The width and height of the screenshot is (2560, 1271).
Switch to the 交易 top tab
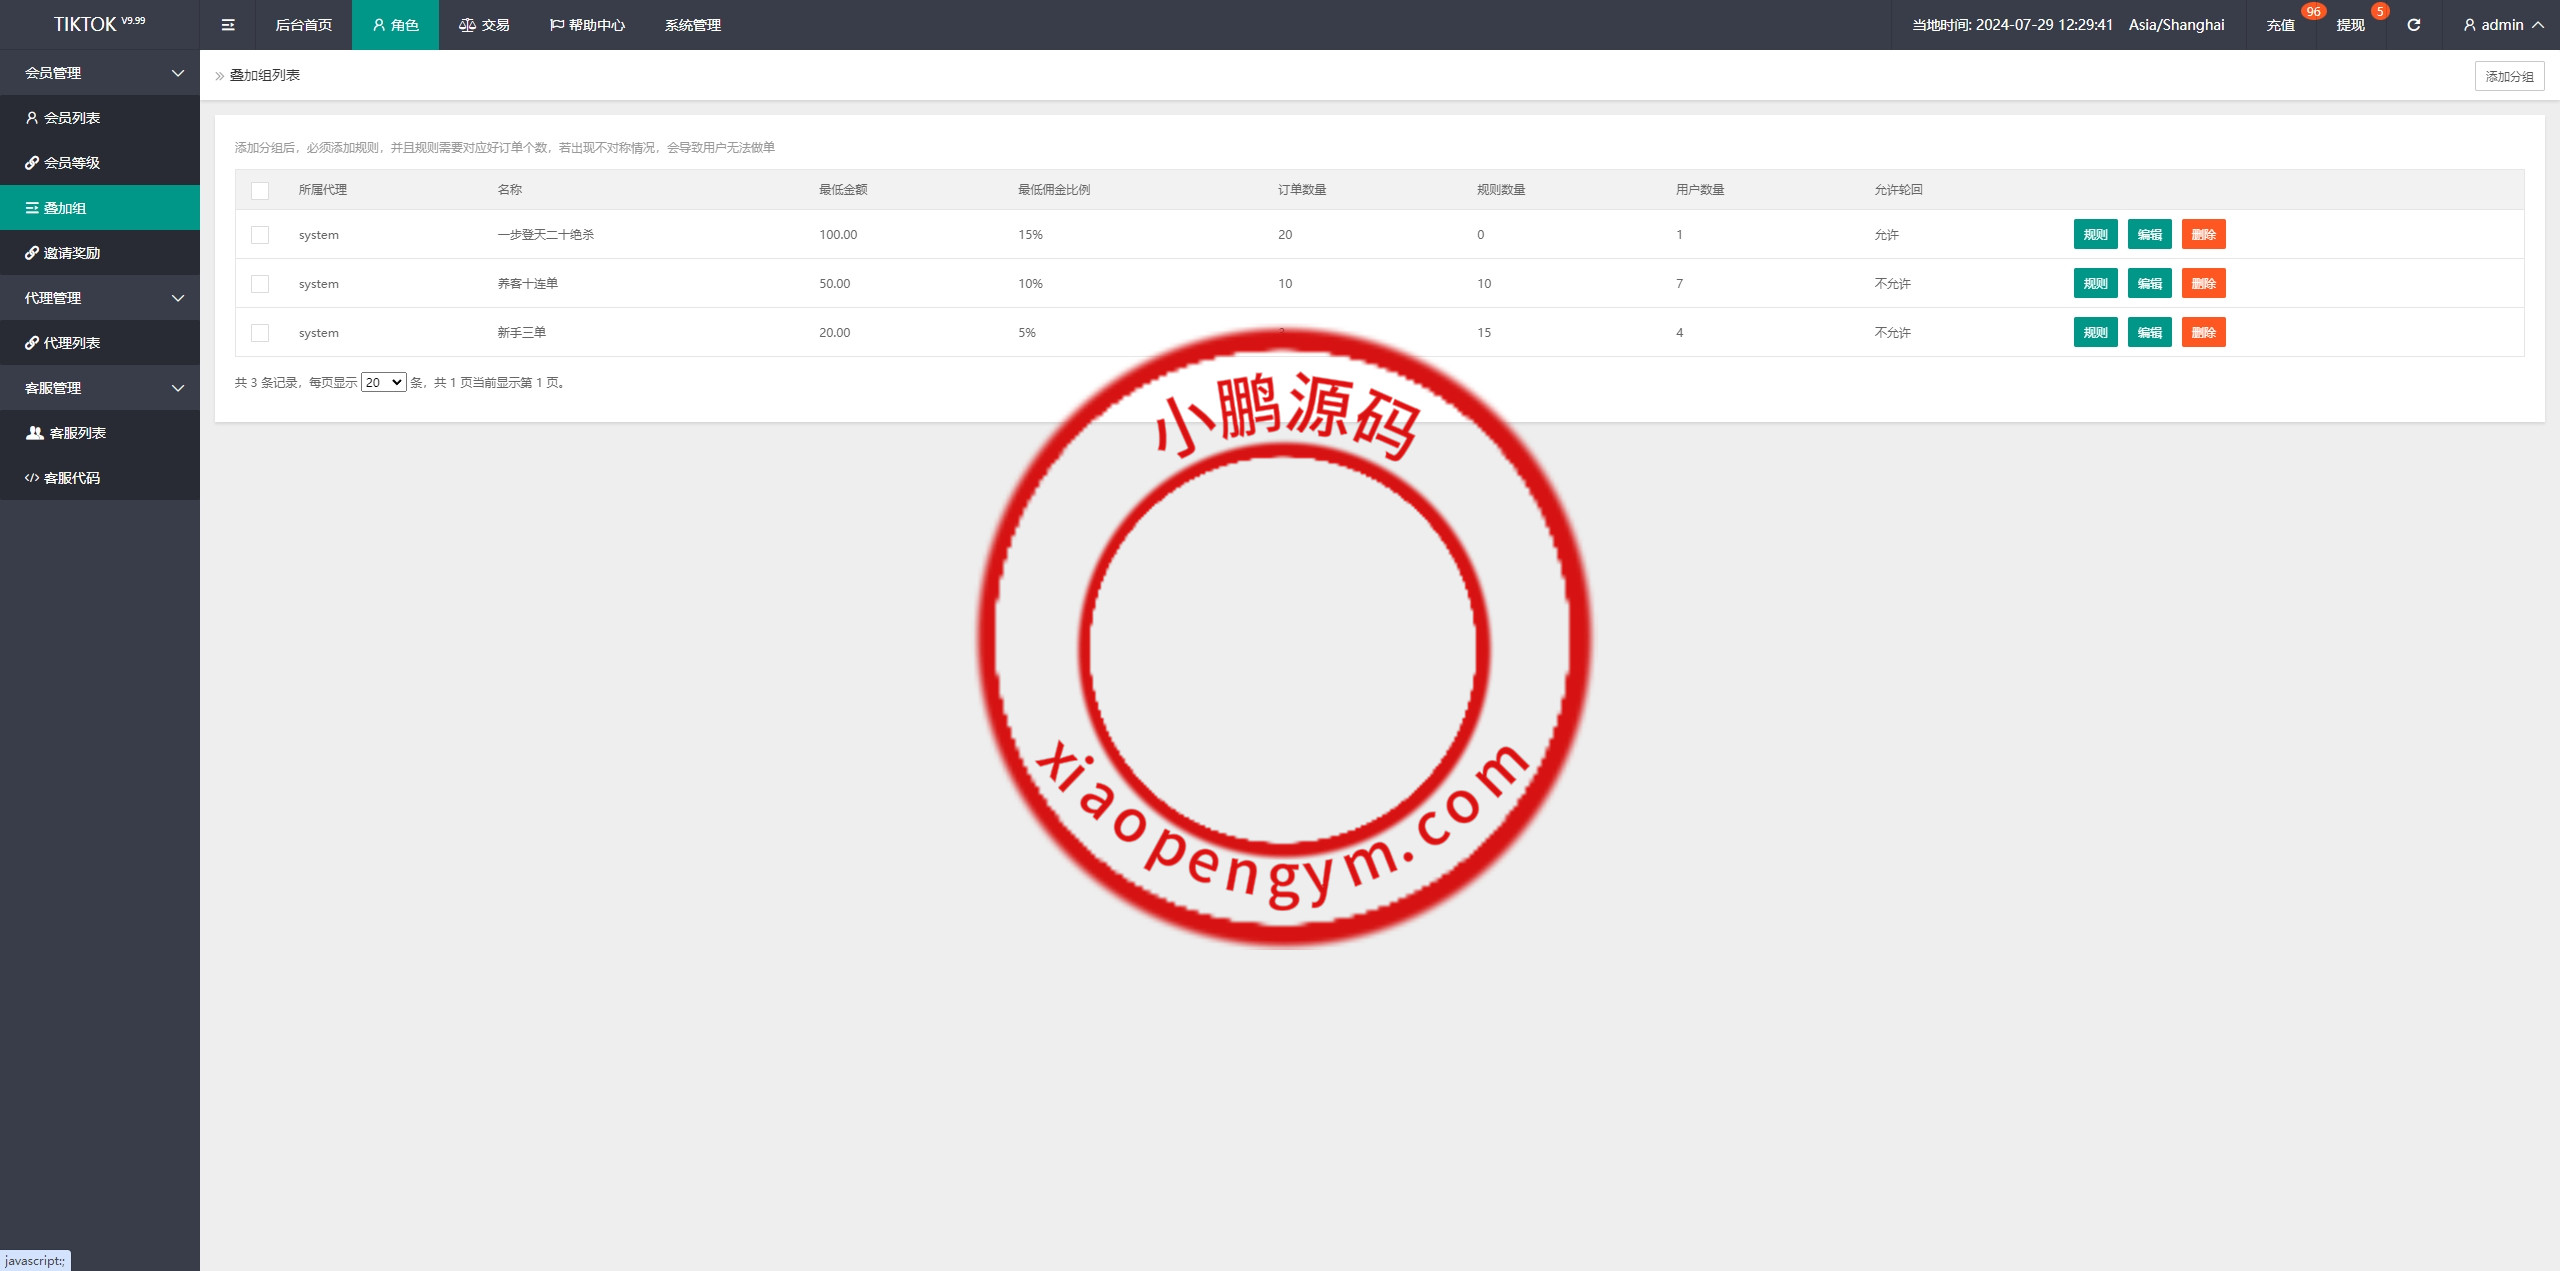[x=484, y=25]
